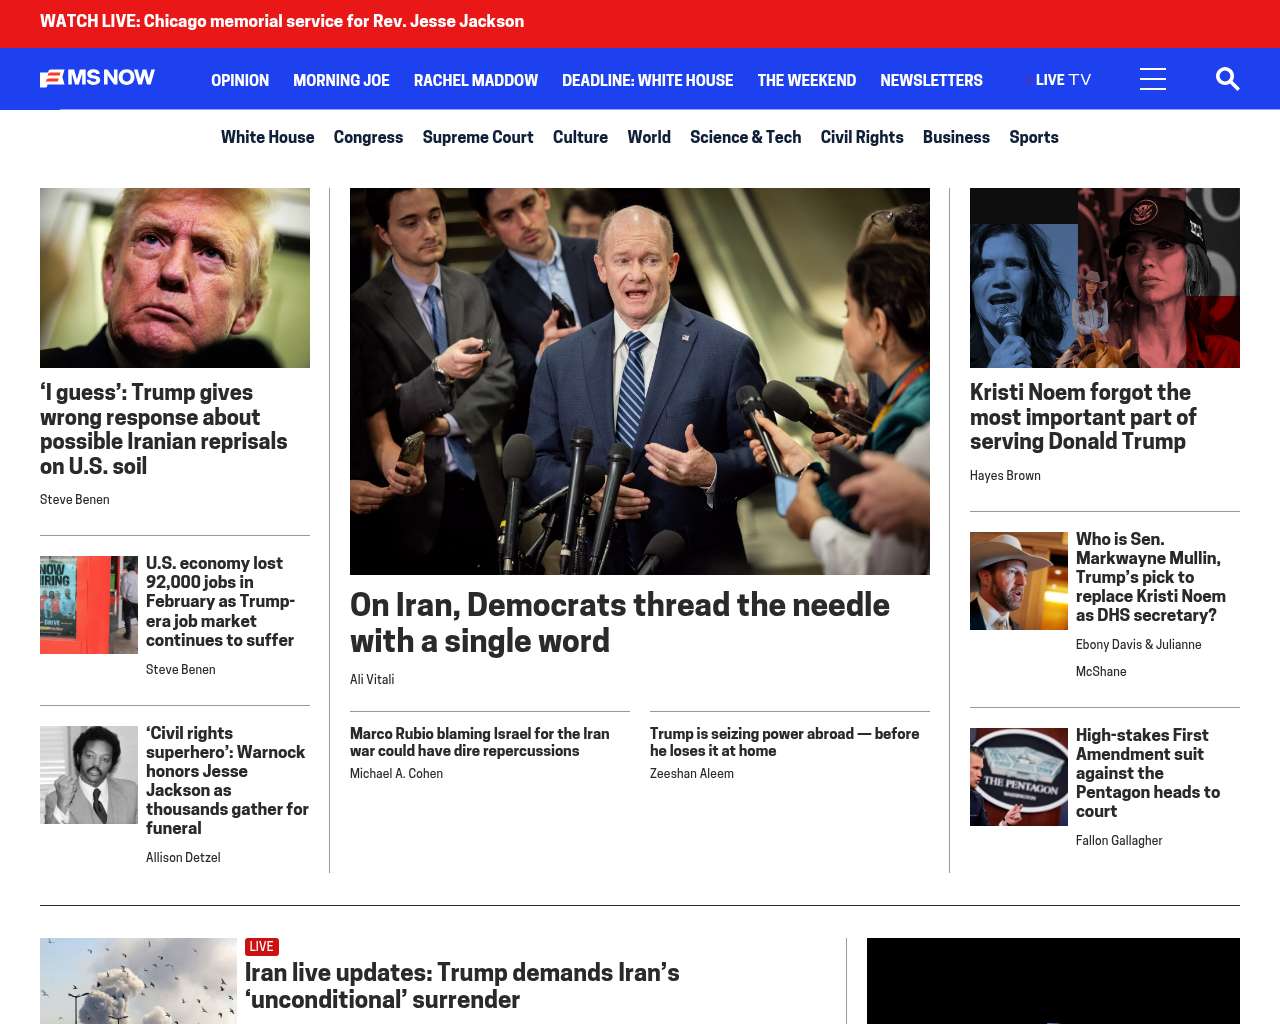Viewport: 1280px width, 1024px height.
Task: Open Michael A. Cohen byline
Action: 396,774
